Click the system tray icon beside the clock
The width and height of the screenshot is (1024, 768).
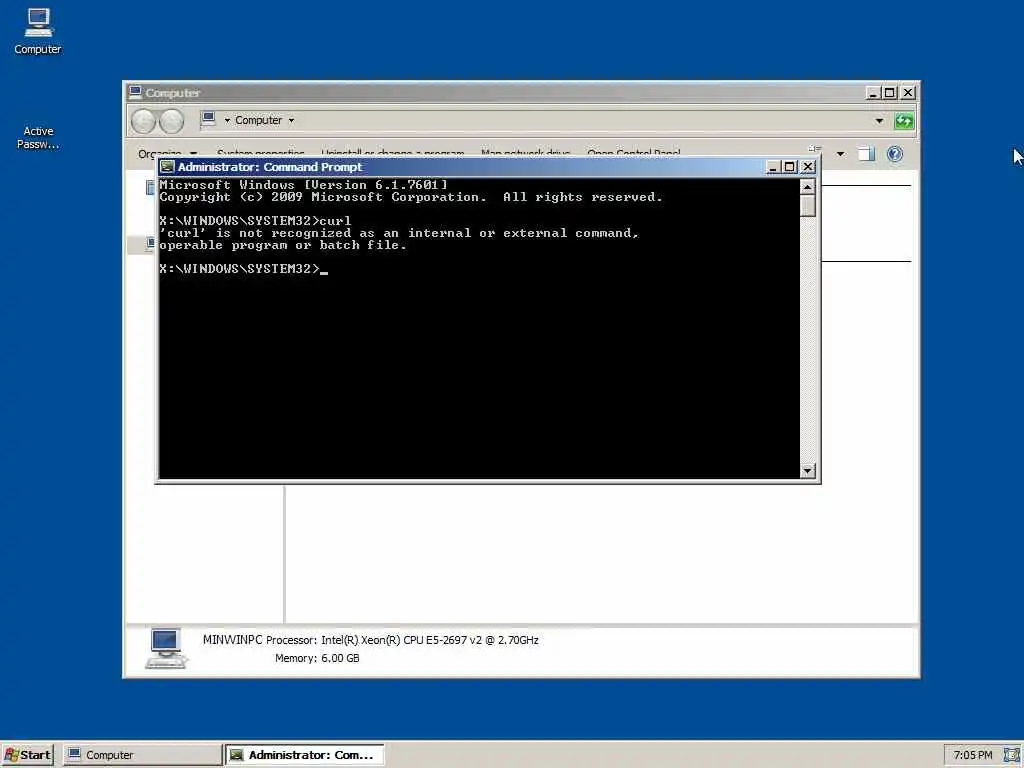tap(1011, 755)
